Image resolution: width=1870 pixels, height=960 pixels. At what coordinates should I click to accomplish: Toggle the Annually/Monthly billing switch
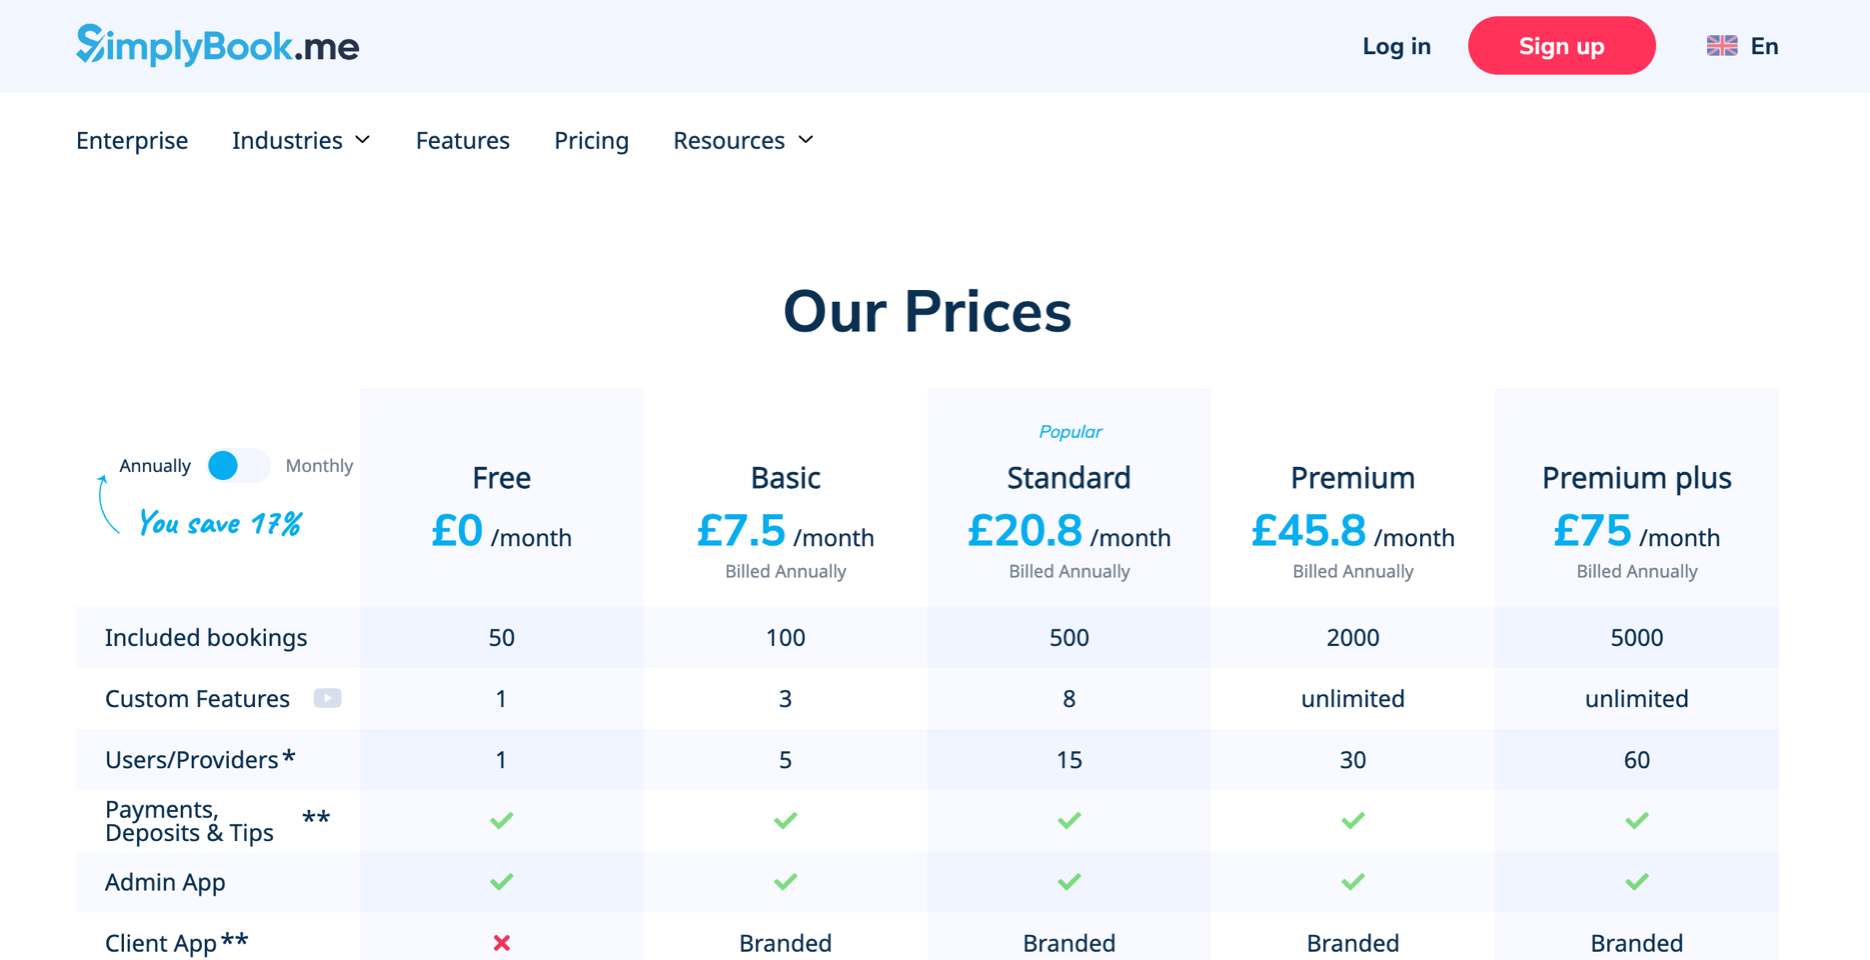point(238,466)
